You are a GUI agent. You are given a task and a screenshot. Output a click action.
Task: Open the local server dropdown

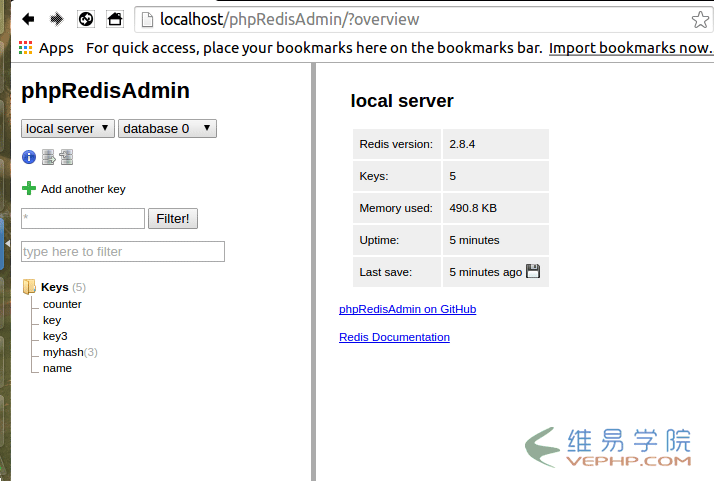click(x=68, y=128)
